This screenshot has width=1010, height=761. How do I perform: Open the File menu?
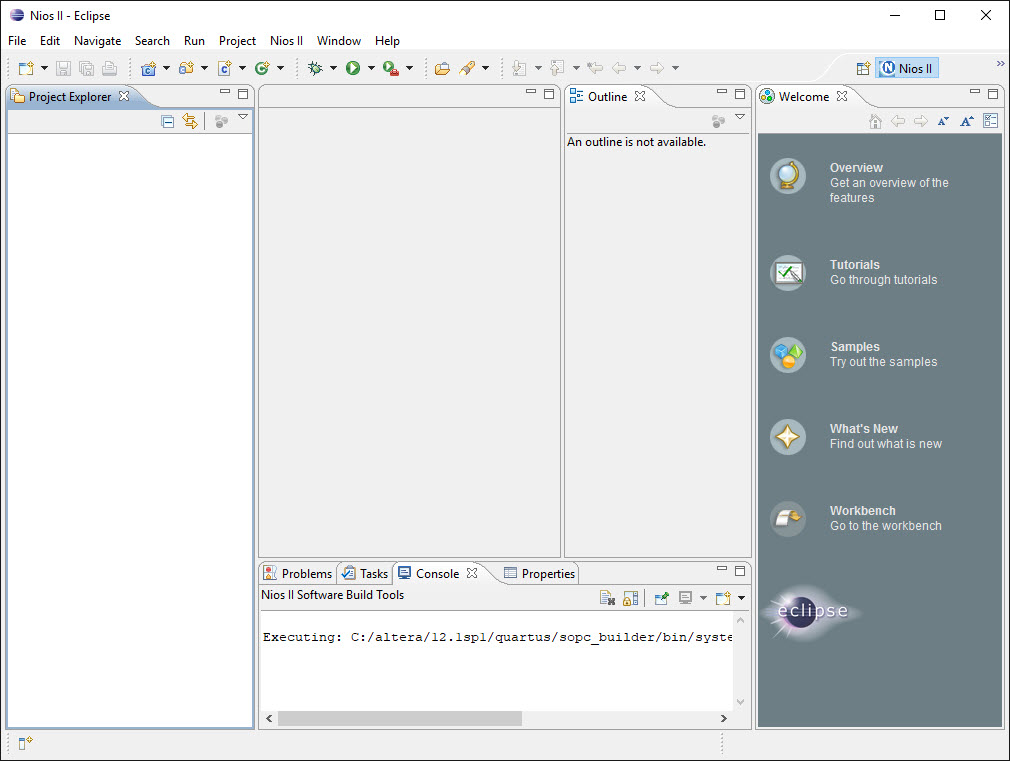[17, 41]
